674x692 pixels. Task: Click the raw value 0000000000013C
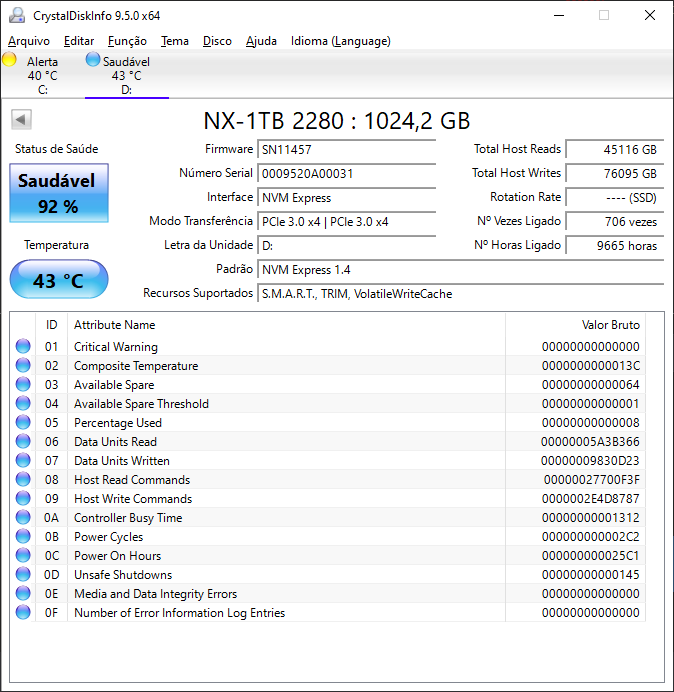coord(591,366)
